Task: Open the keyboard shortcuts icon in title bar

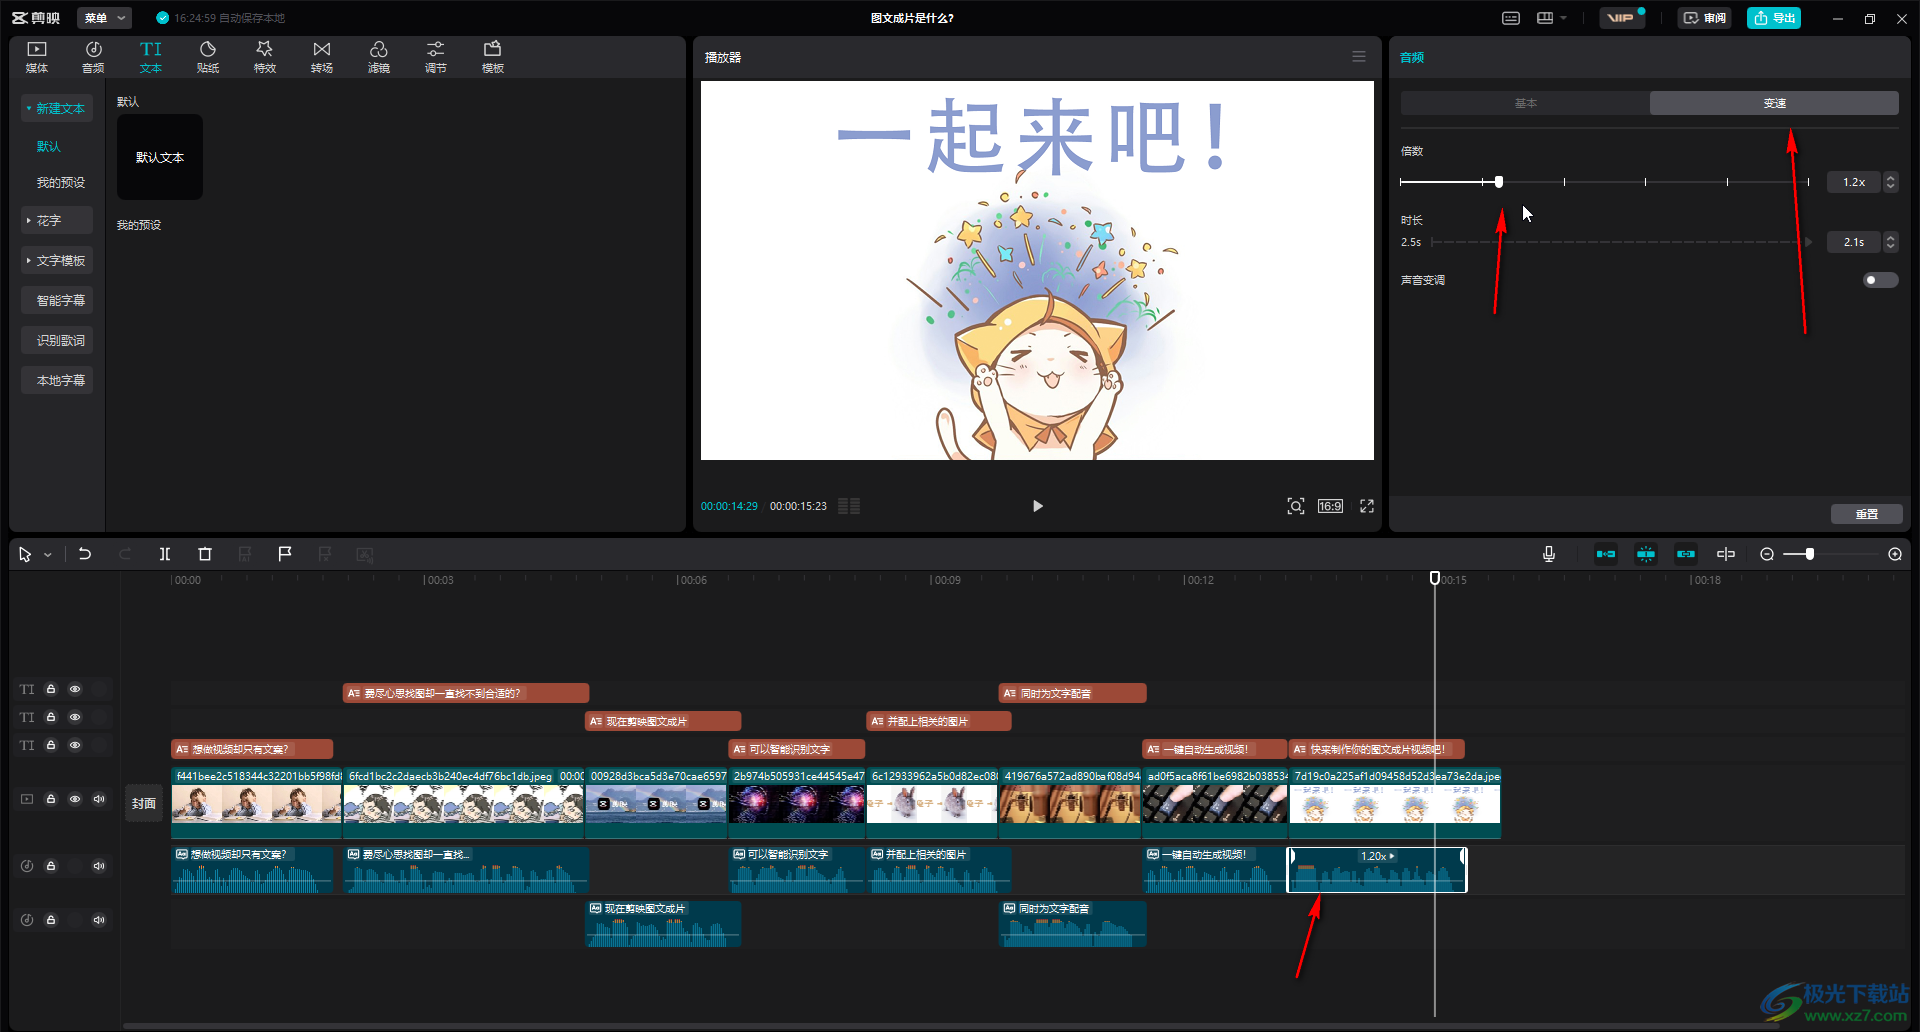Action: pyautogui.click(x=1511, y=18)
